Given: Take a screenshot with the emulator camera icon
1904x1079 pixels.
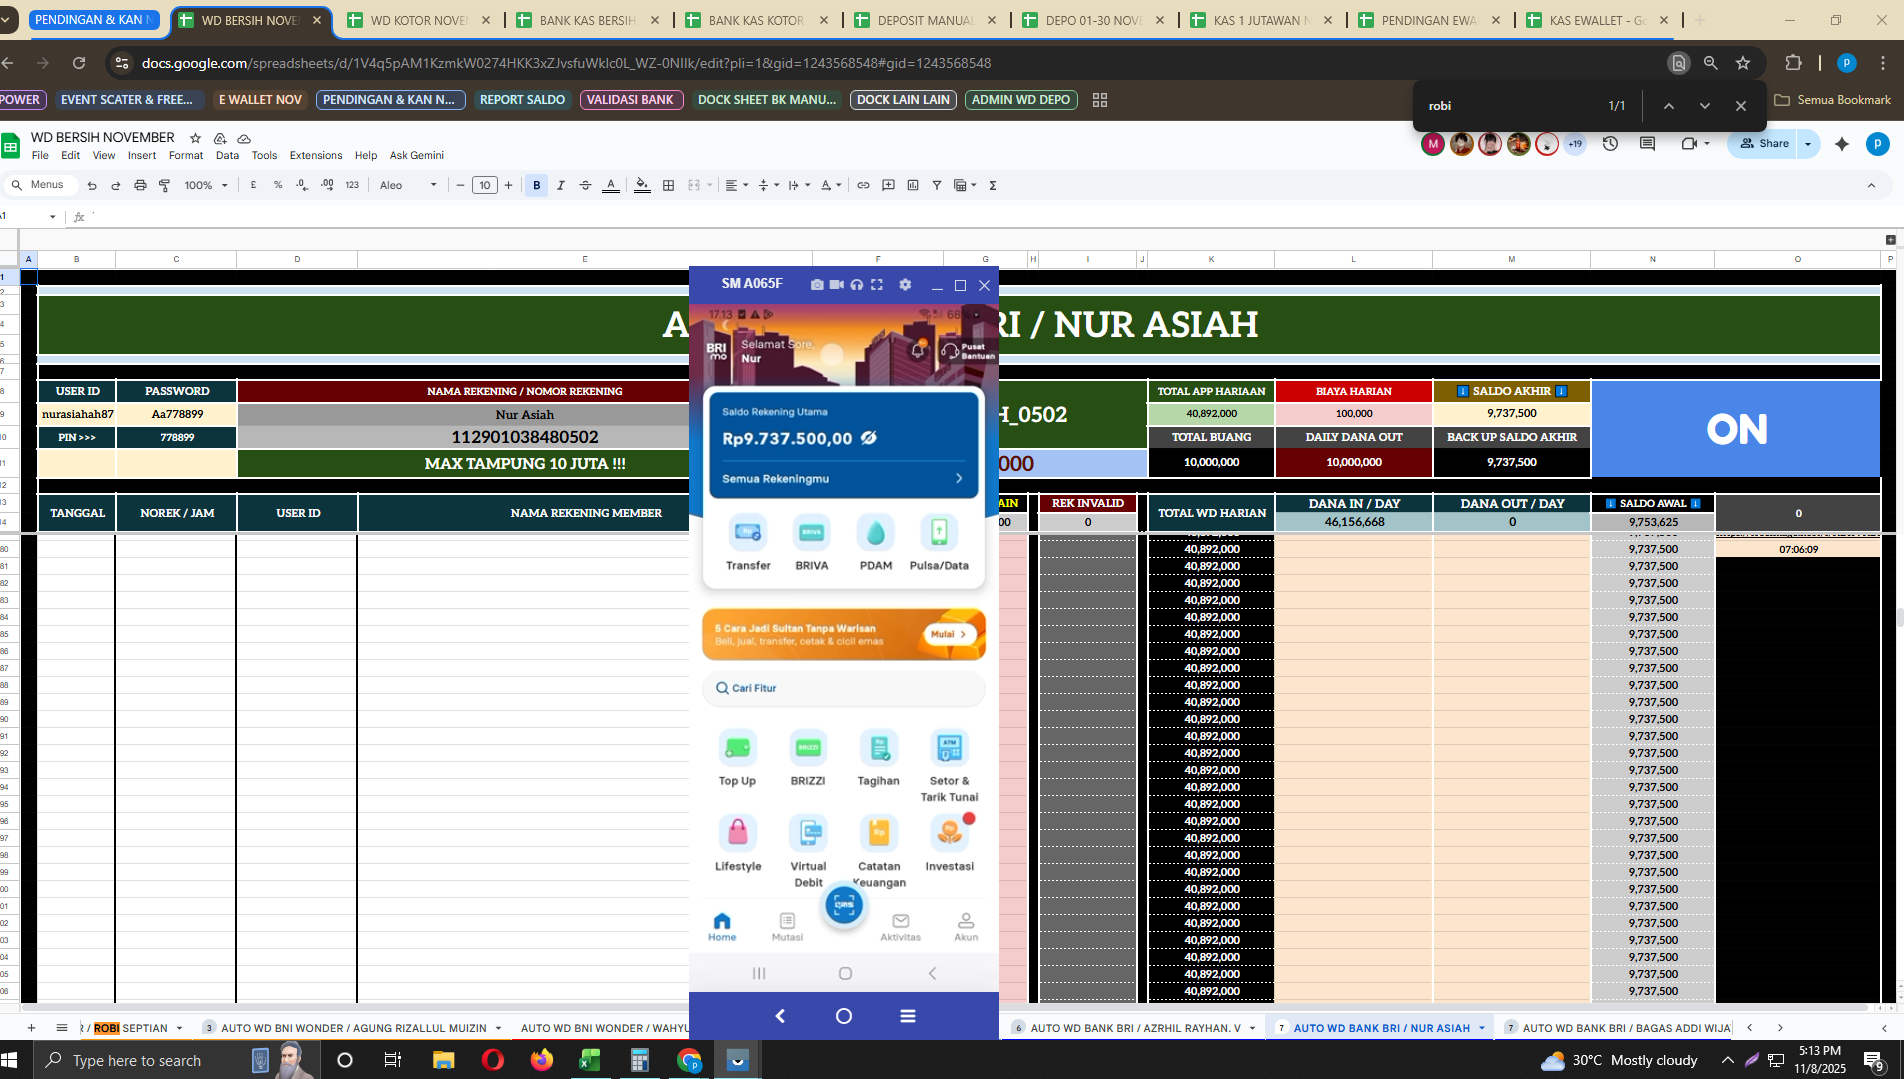Looking at the screenshot, I should [817, 285].
